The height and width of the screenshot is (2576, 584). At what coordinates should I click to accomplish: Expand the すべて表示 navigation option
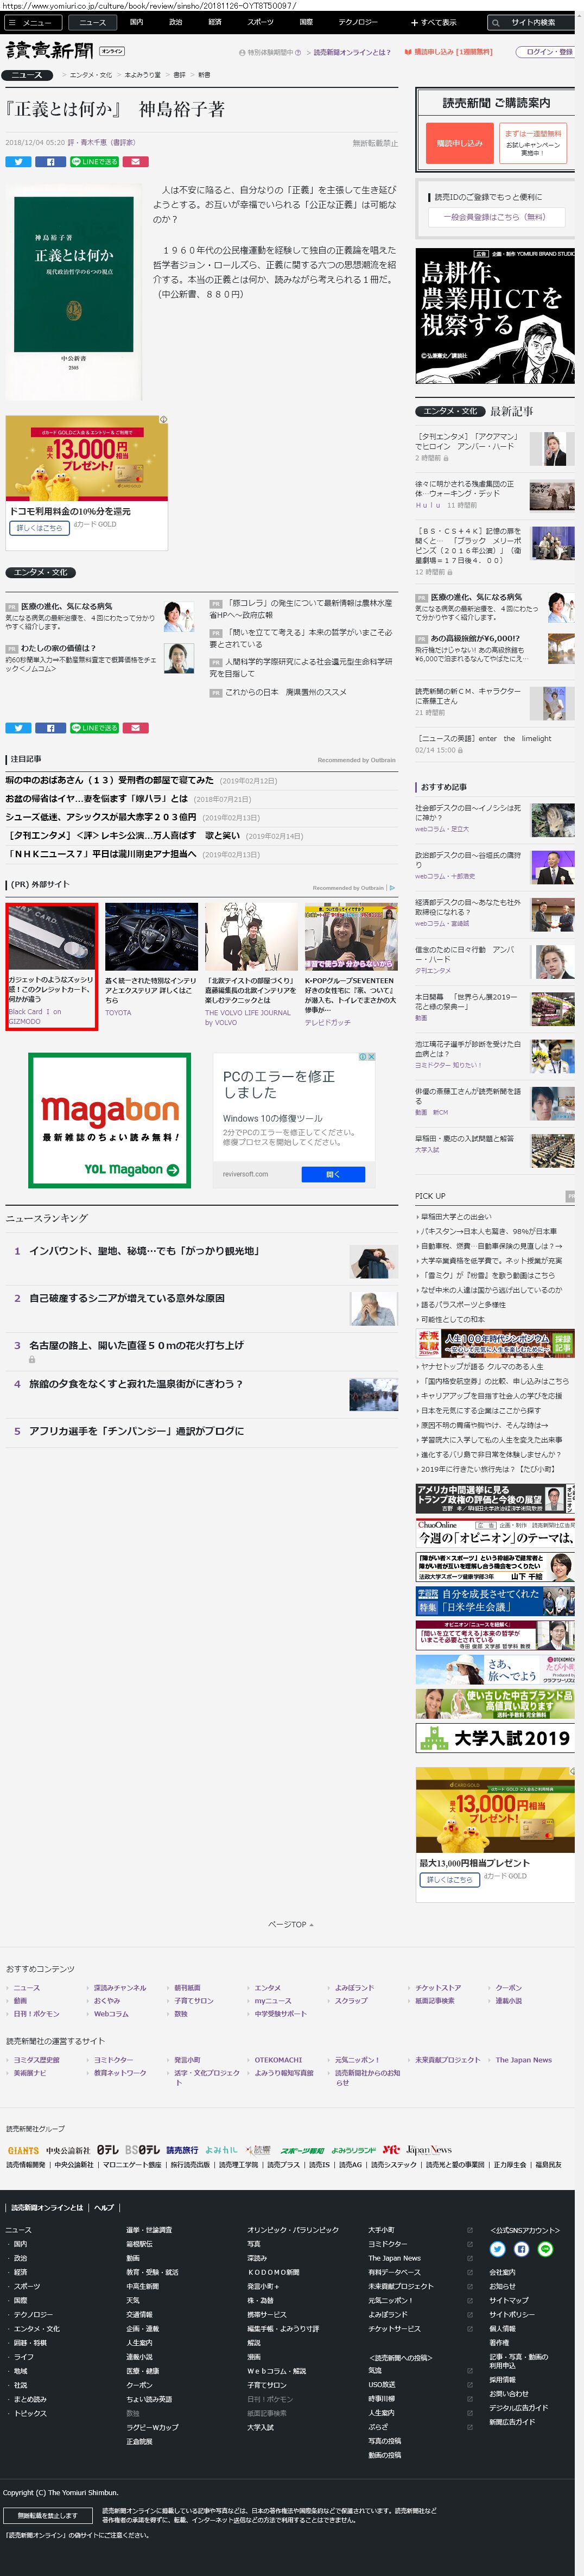[433, 21]
